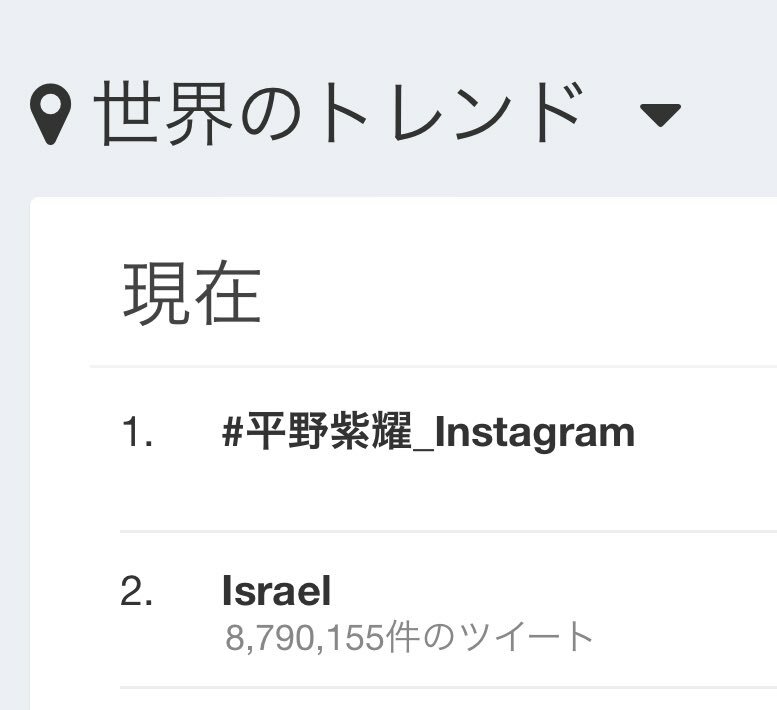Open the #平野紫耀_Instagram trending hashtag
The height and width of the screenshot is (710, 777).
[x=429, y=432]
